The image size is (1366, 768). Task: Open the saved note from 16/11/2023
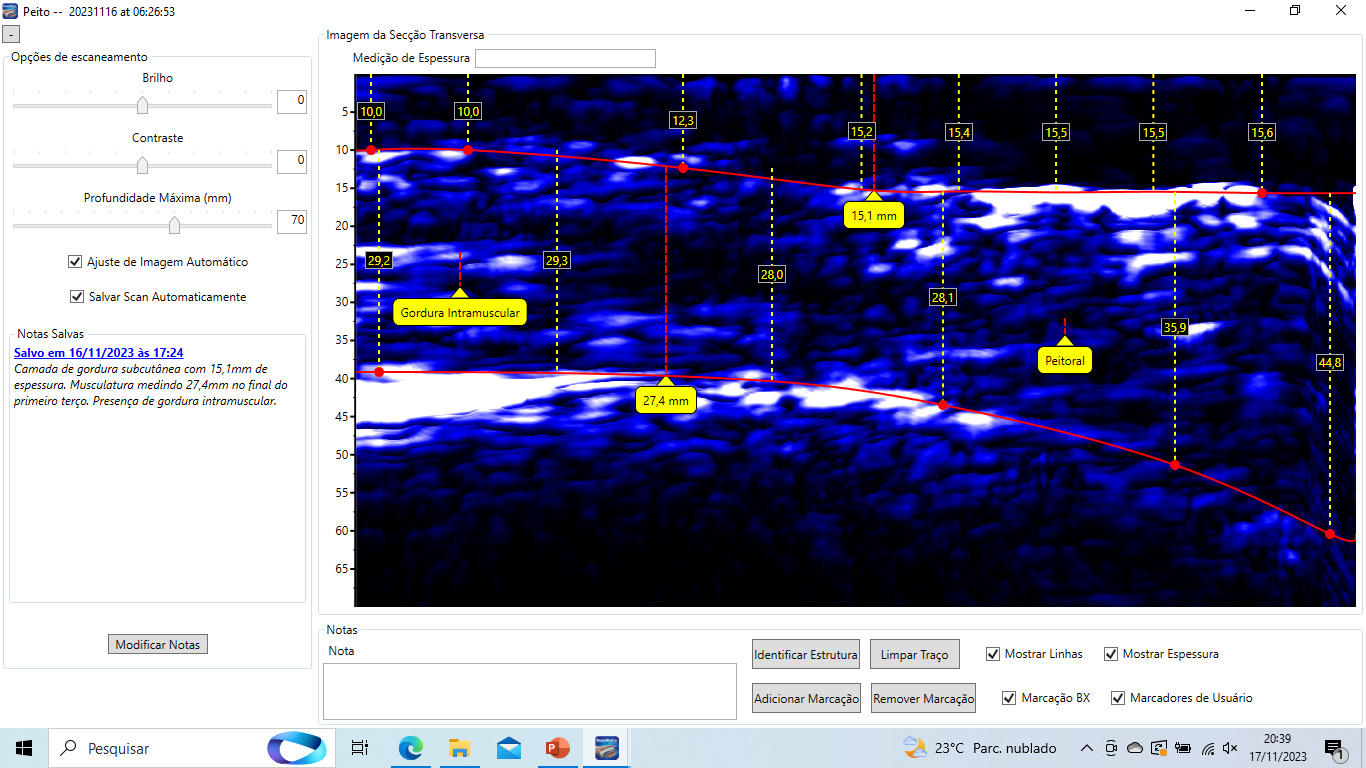point(98,353)
